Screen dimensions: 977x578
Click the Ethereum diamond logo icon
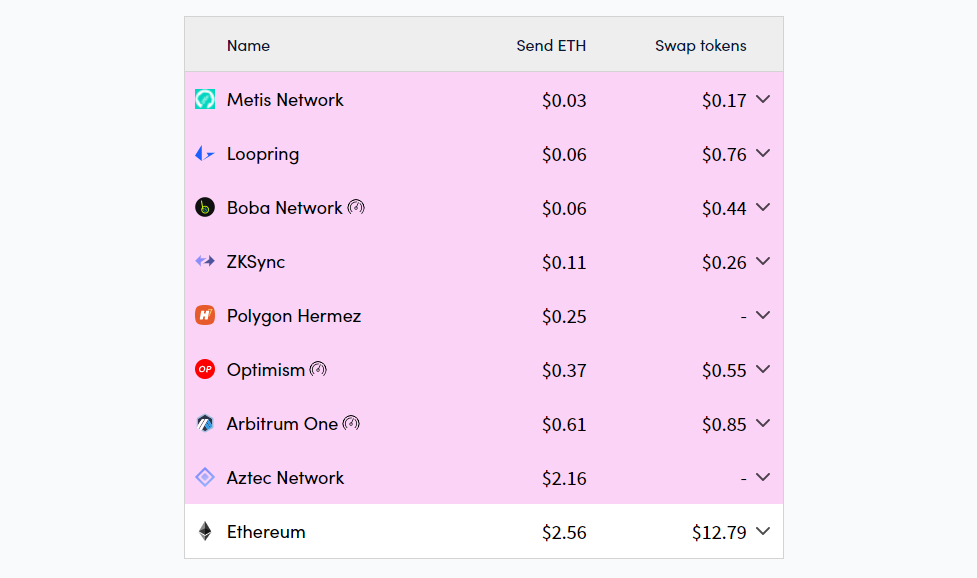pyautogui.click(x=205, y=532)
